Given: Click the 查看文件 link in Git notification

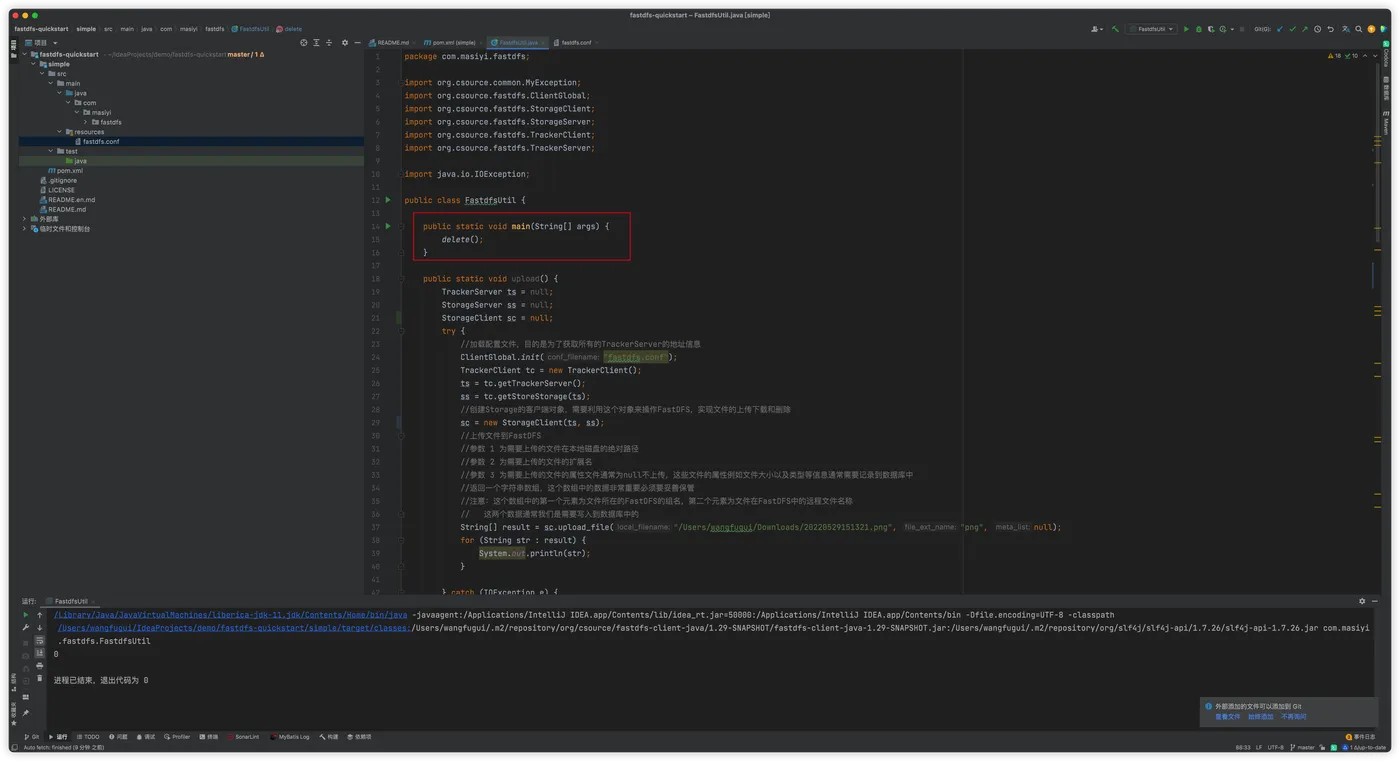Looking at the screenshot, I should (x=1227, y=717).
